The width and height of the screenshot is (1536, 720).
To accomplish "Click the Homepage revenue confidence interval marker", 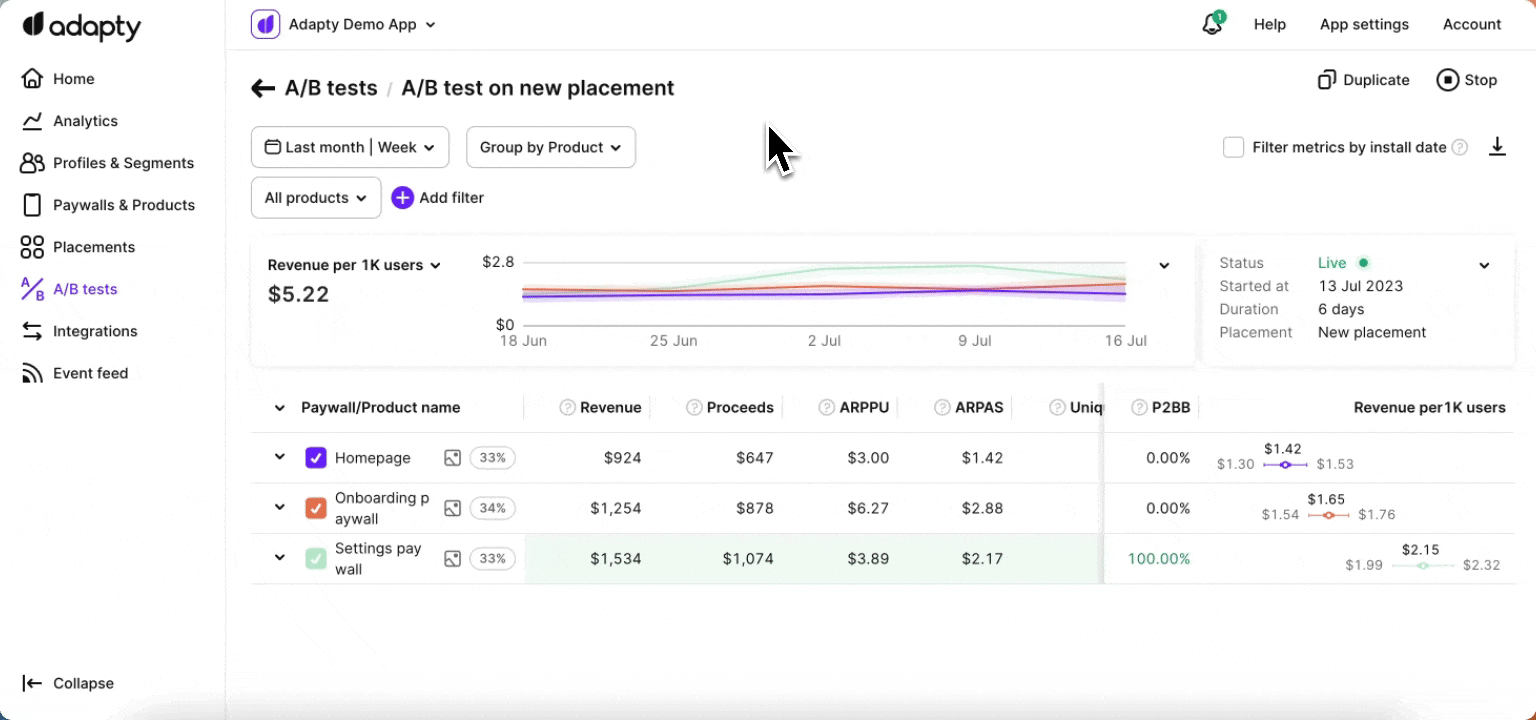I will coord(1286,465).
